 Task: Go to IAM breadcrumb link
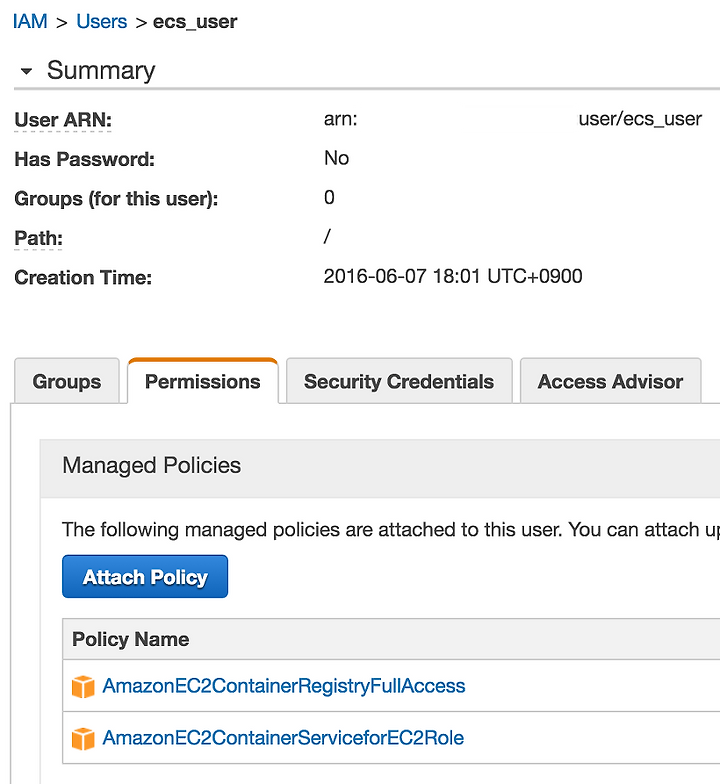point(30,22)
